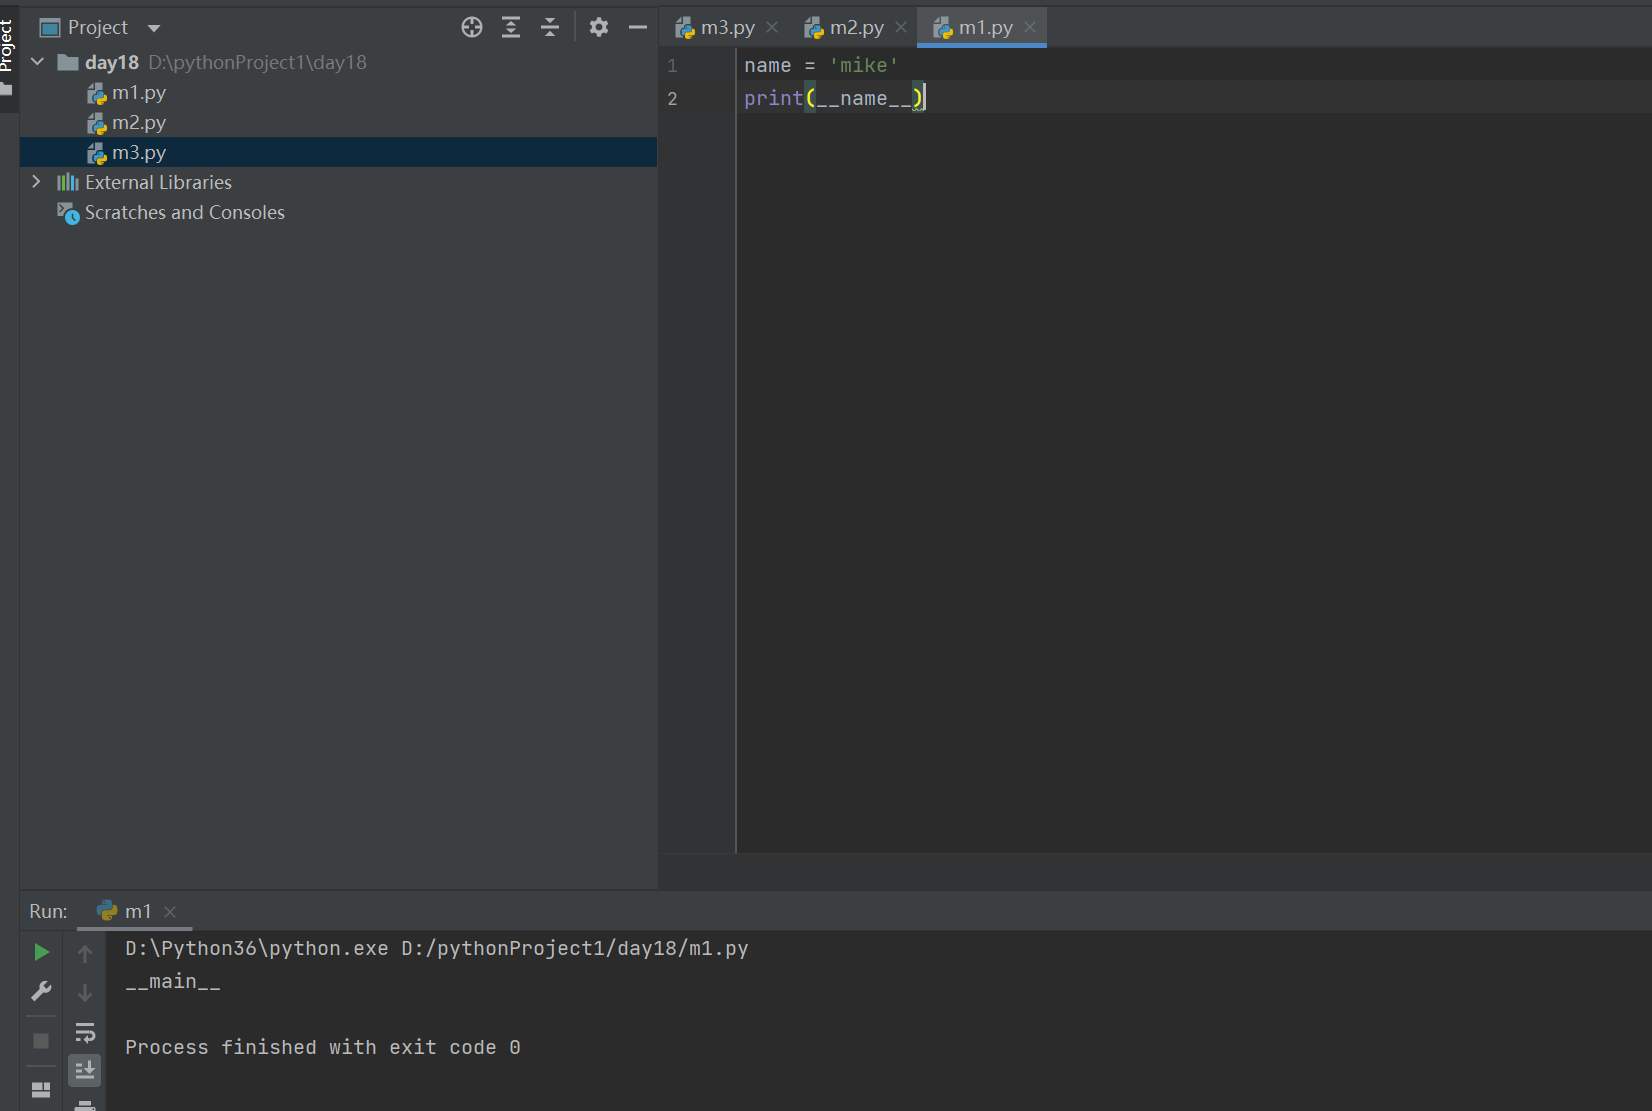The image size is (1652, 1111).
Task: Open the Project view dropdown
Action: 154,28
